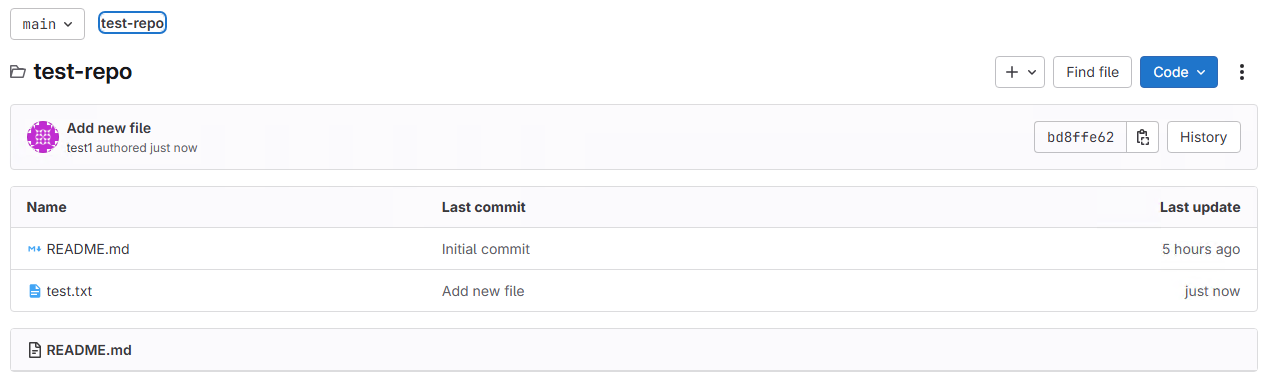This screenshot has height=388, width=1276.
Task: Open the Code dropdown button
Action: click(x=1179, y=72)
